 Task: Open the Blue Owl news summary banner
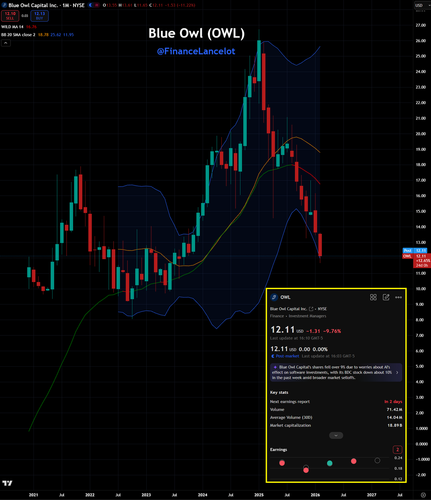(336, 372)
